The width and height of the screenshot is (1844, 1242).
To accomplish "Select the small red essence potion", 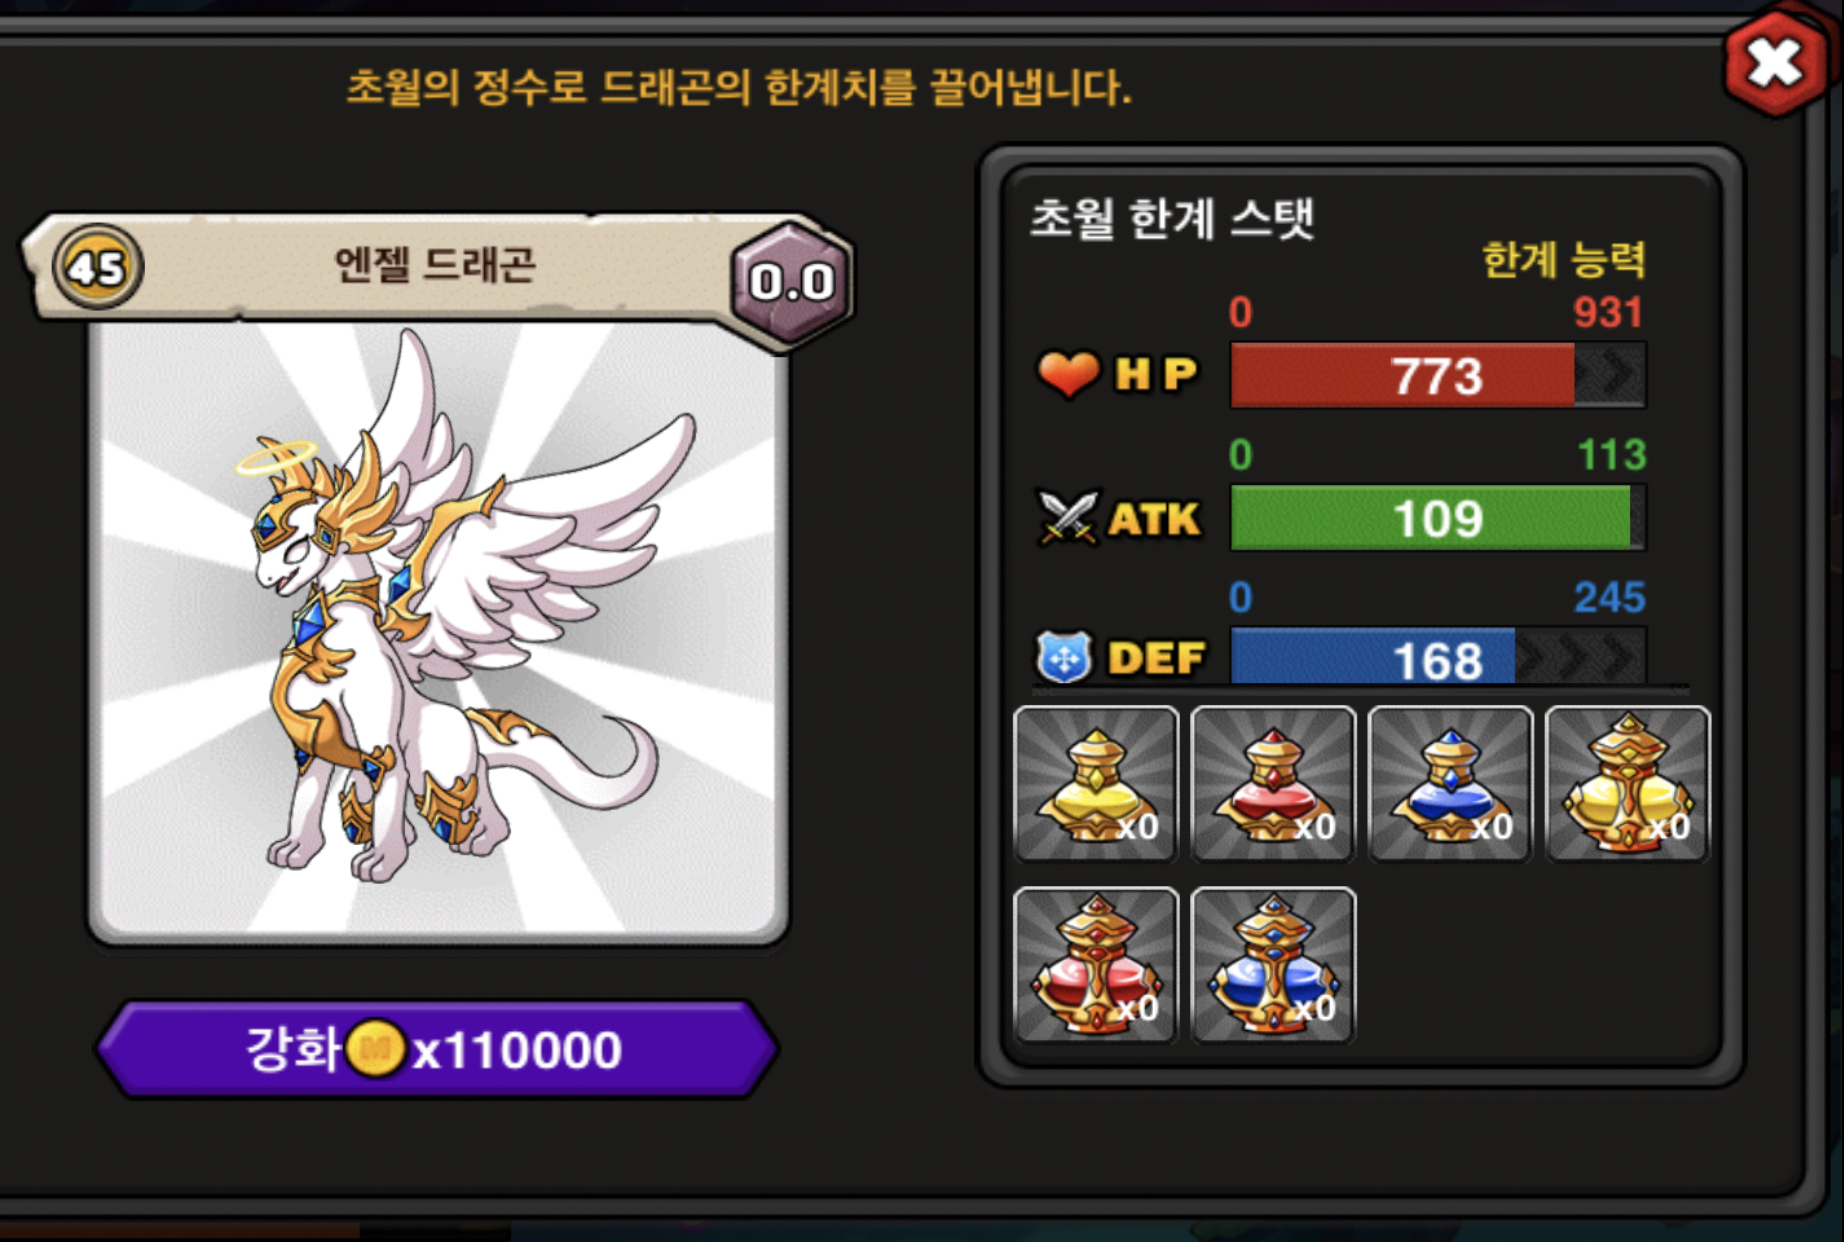I will click(x=1273, y=784).
